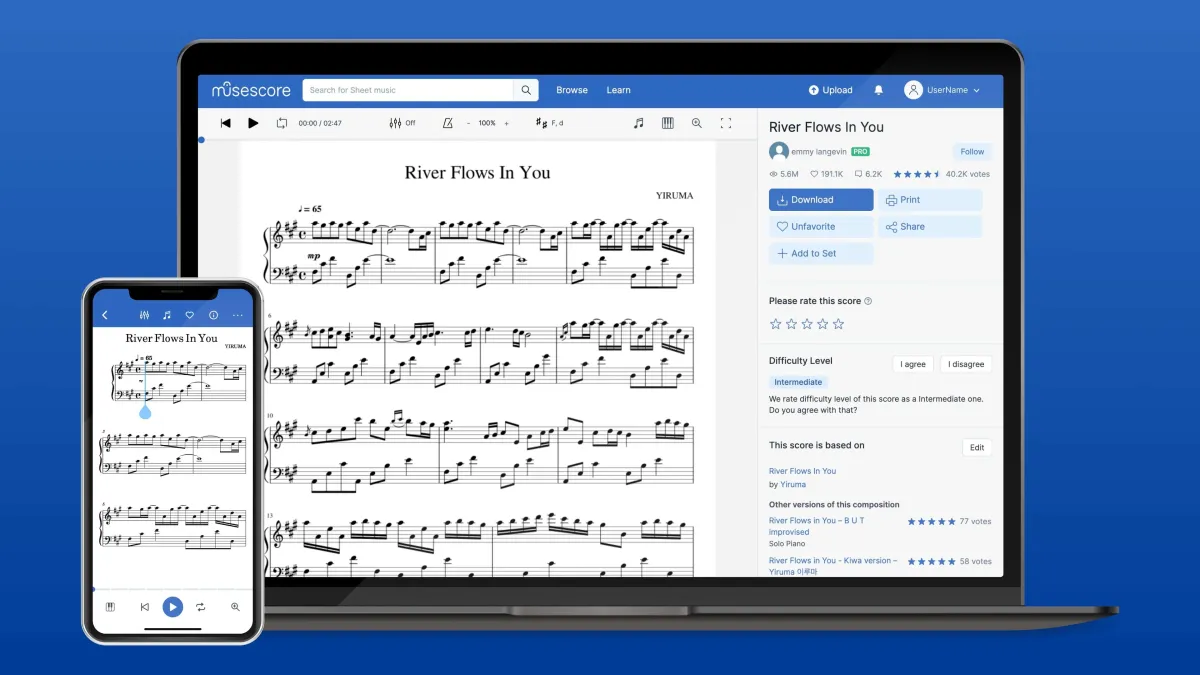Viewport: 1200px width, 675px height.
Task: Rate the score one star
Action: click(775, 324)
